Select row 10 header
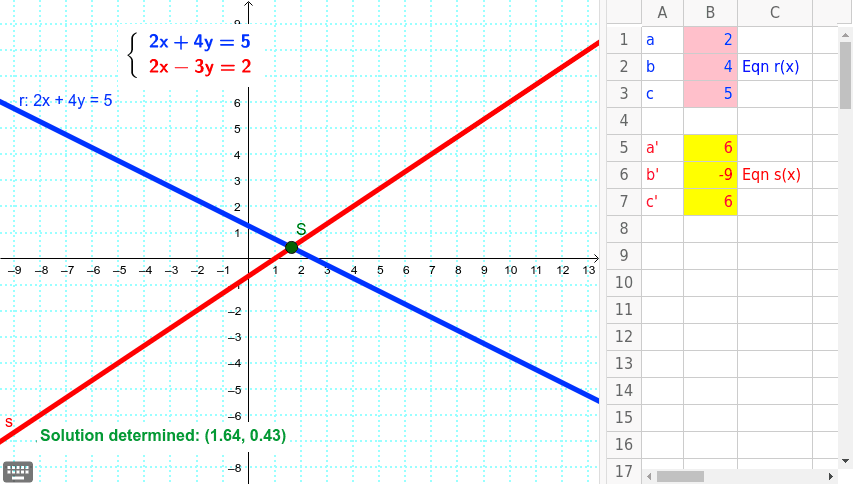The image size is (855, 486). pos(624,283)
